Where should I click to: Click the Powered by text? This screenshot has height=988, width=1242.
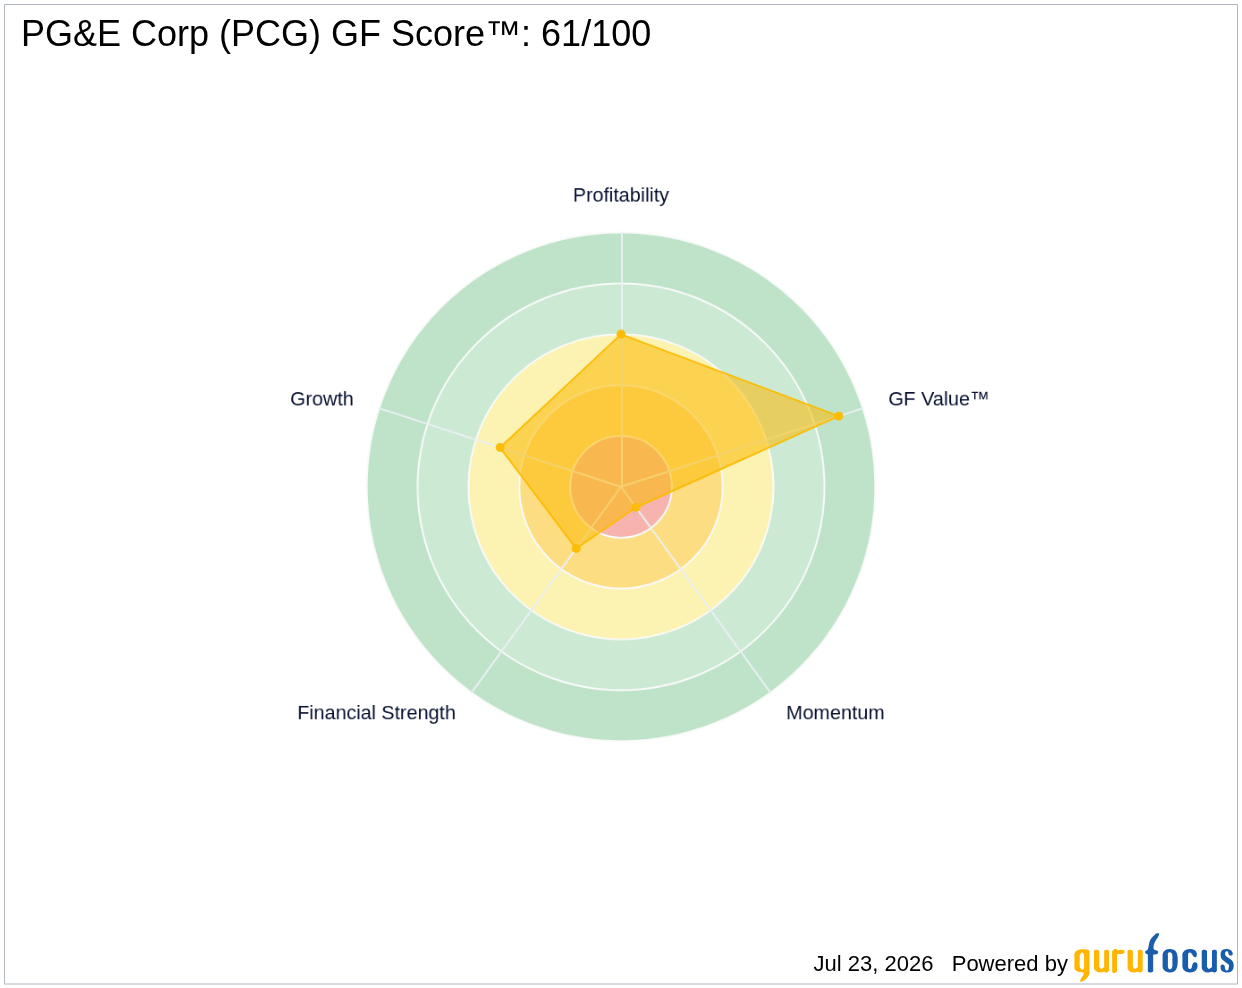[x=1010, y=964]
